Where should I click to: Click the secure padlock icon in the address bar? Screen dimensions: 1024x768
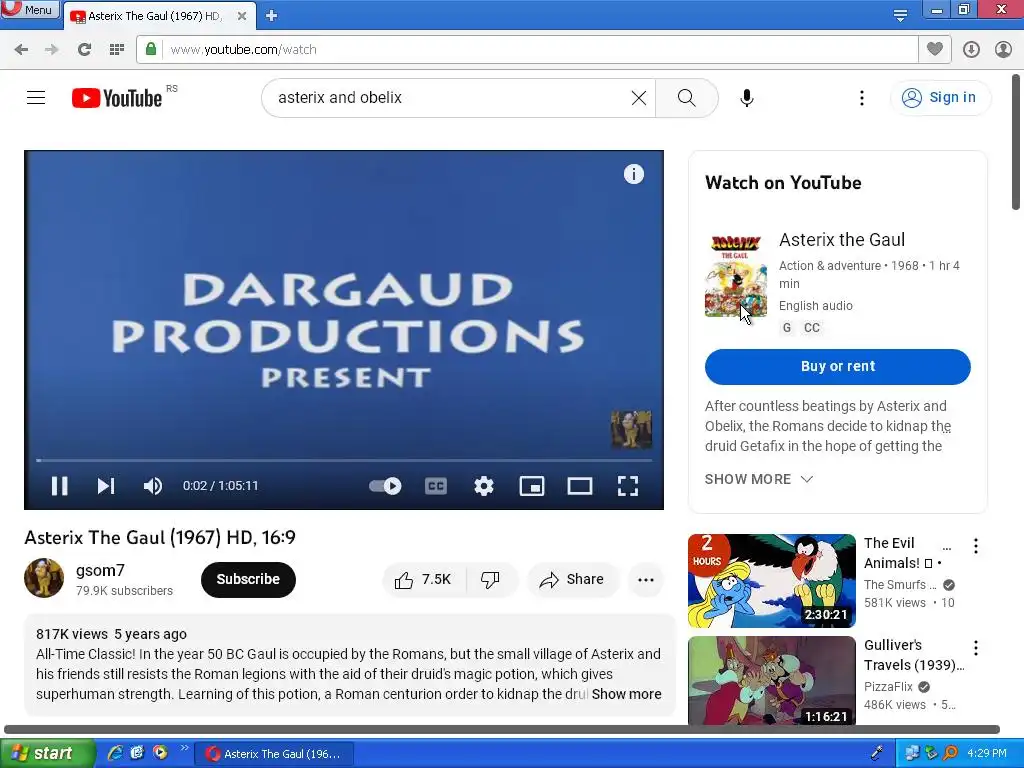click(x=151, y=49)
